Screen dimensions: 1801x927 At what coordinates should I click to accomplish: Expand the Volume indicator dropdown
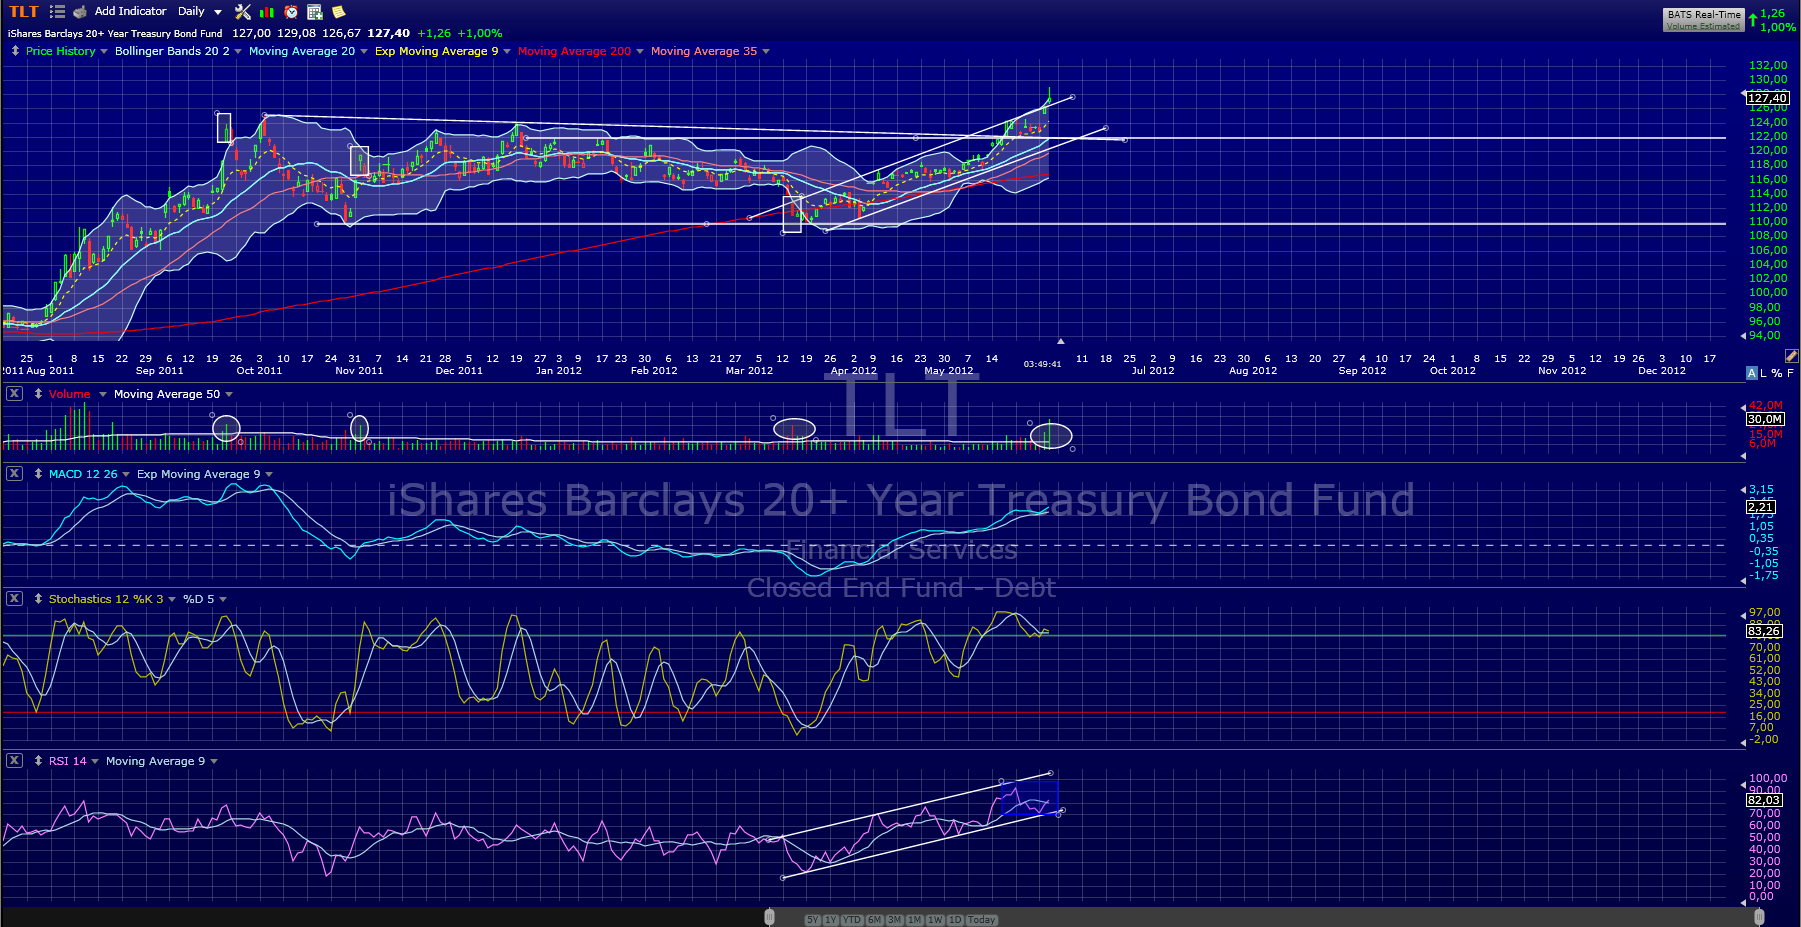(102, 395)
